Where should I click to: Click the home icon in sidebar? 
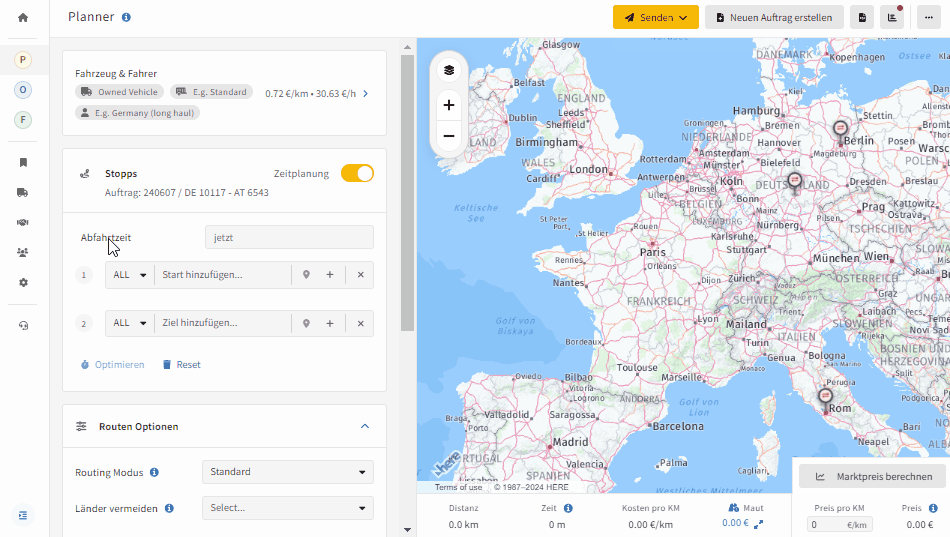[x=23, y=18]
